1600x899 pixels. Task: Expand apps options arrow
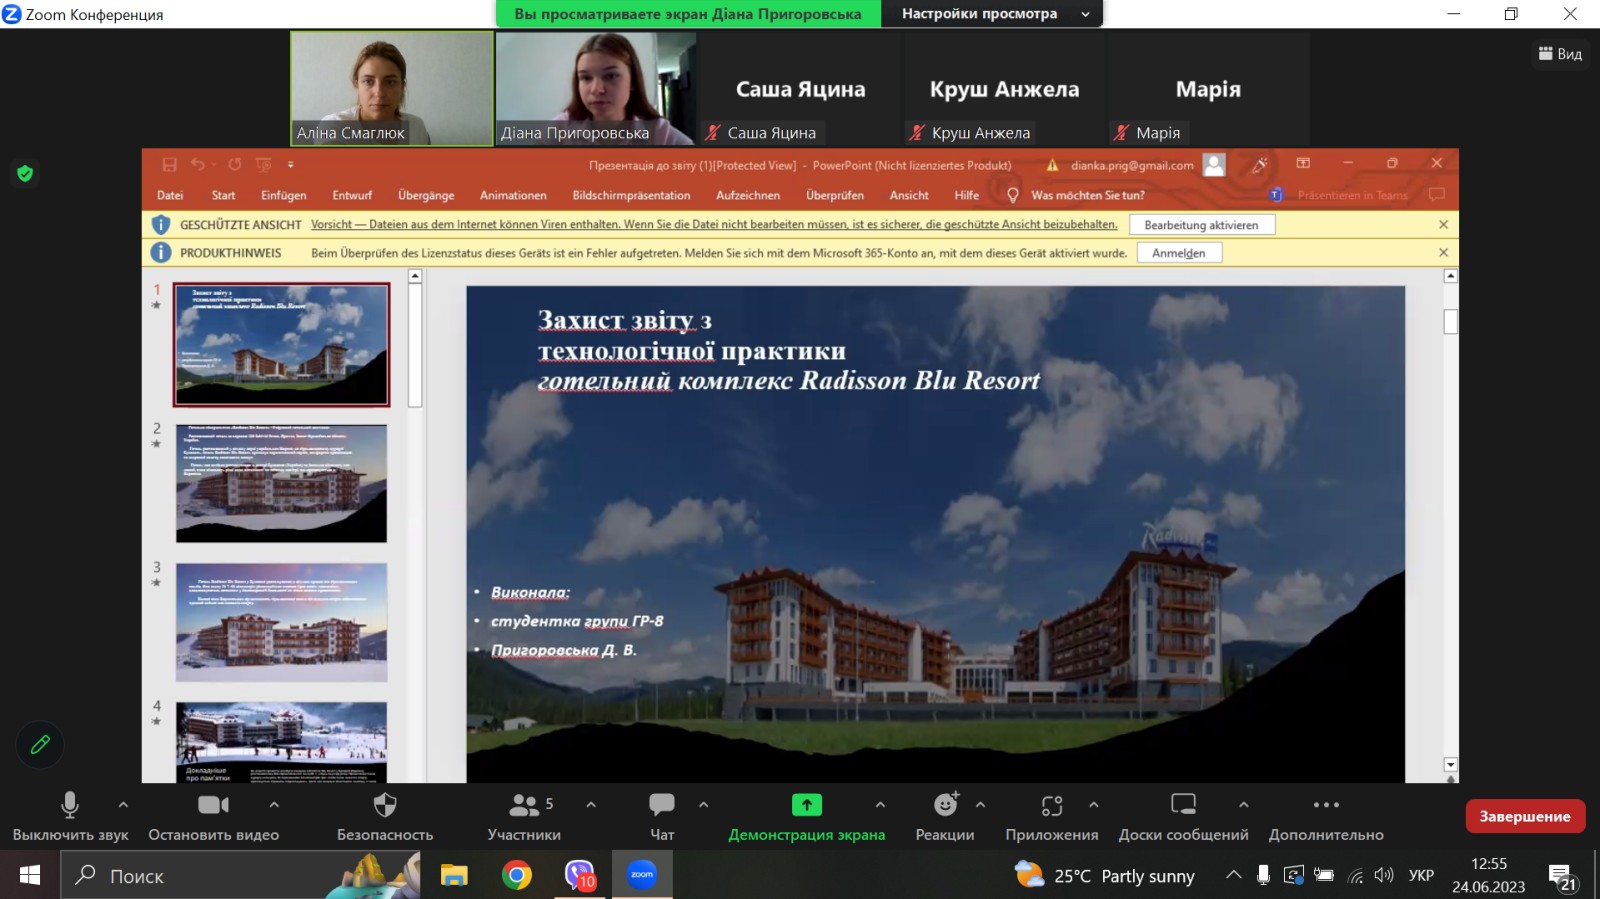pyautogui.click(x=1093, y=804)
